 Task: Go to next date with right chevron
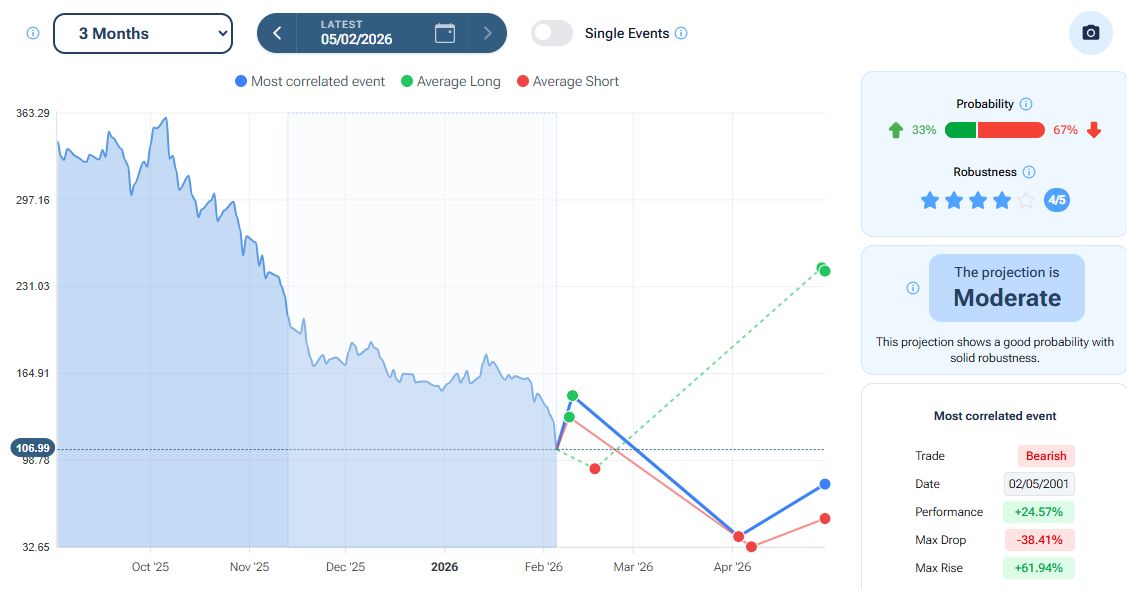click(488, 33)
